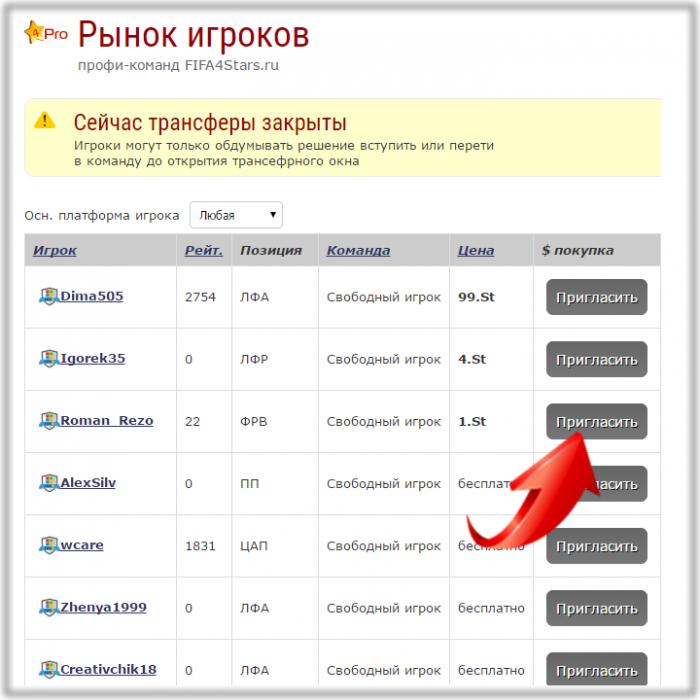Open the player platform dropdown showing Любая

pos(236,215)
